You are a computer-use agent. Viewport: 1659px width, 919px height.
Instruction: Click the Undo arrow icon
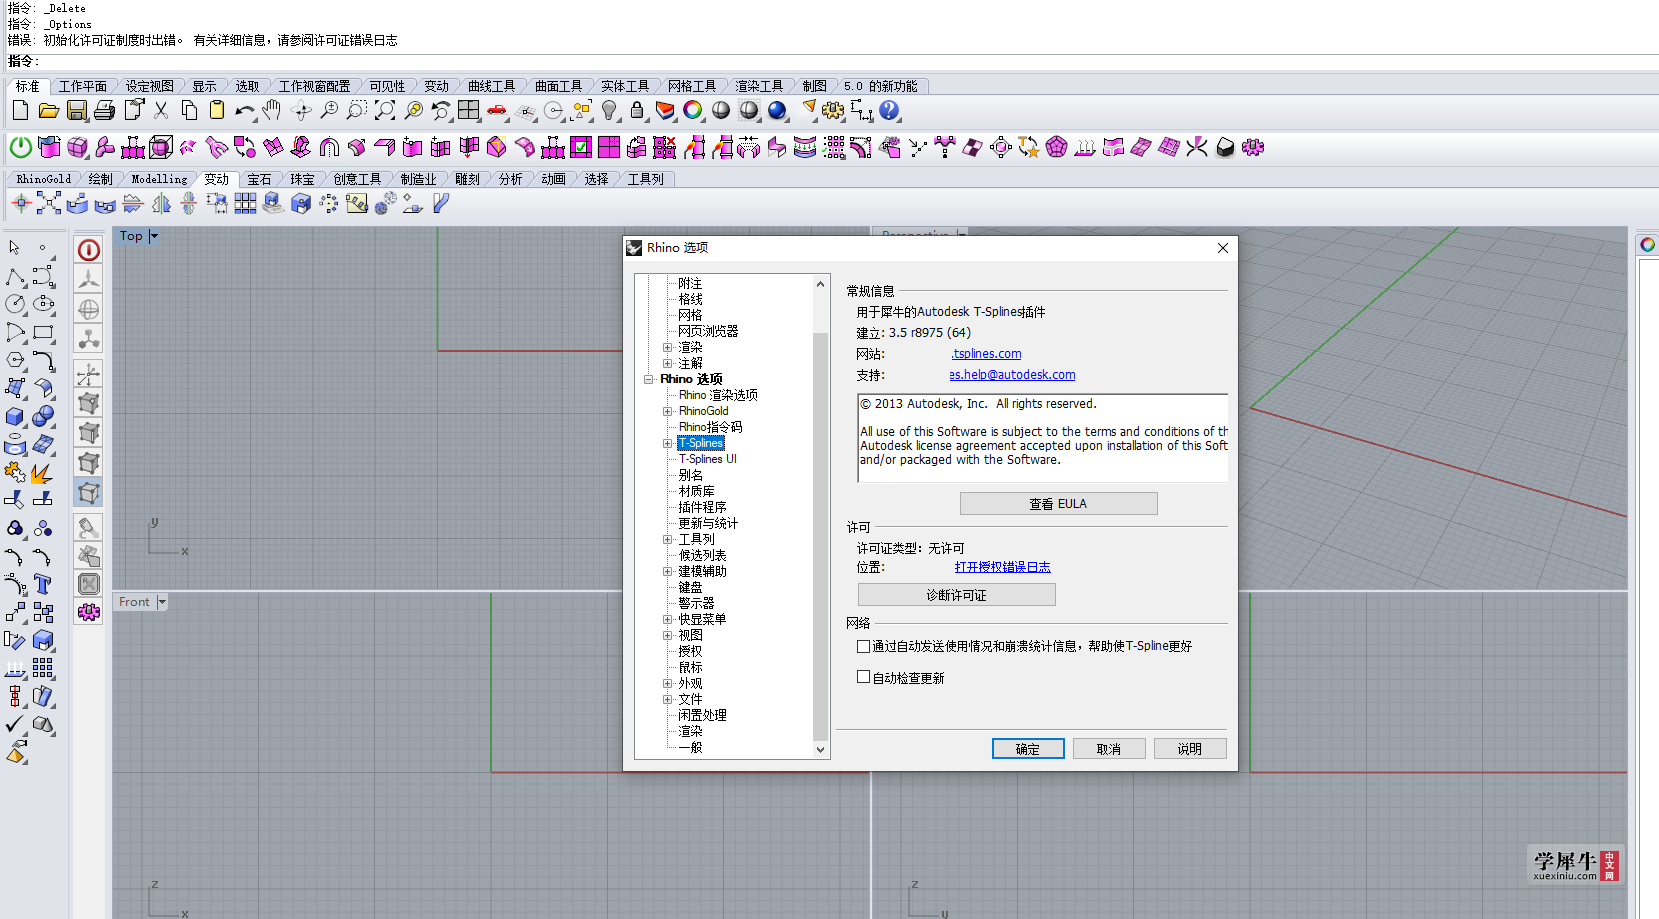(x=245, y=111)
